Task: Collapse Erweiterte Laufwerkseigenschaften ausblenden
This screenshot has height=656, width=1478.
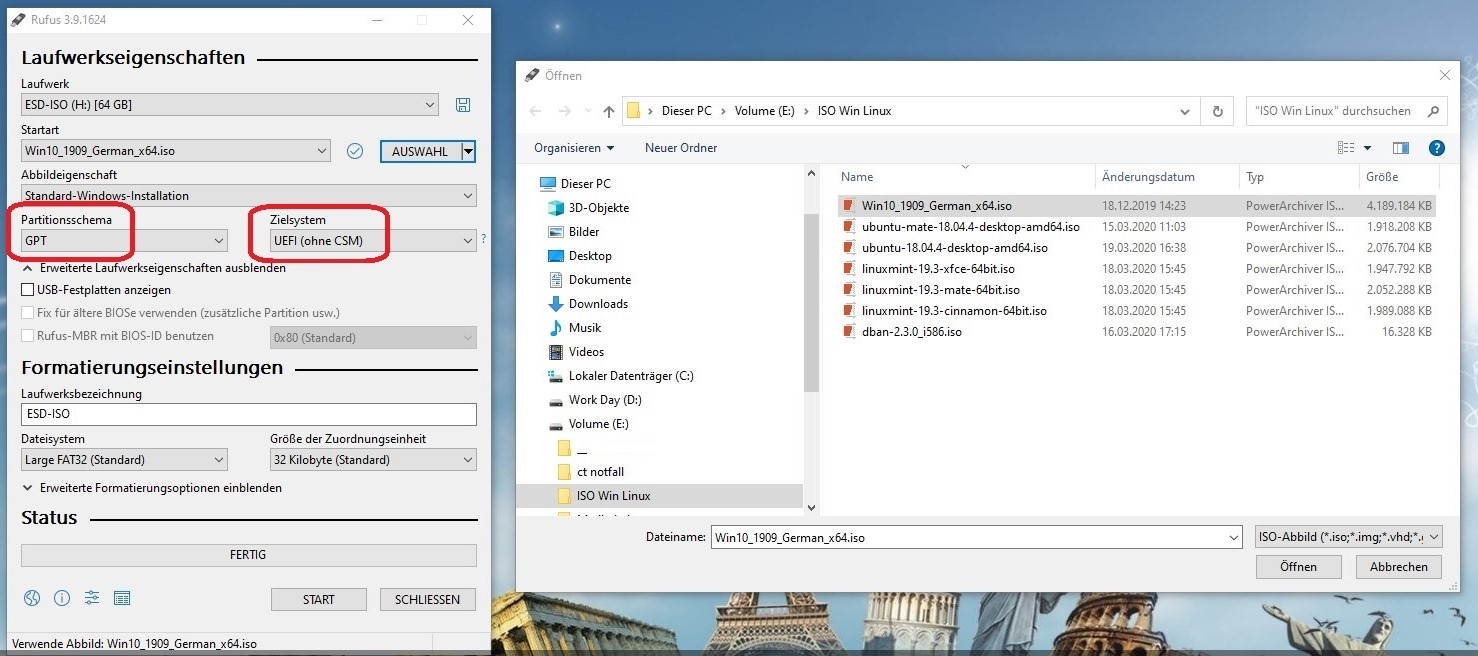Action: [154, 268]
